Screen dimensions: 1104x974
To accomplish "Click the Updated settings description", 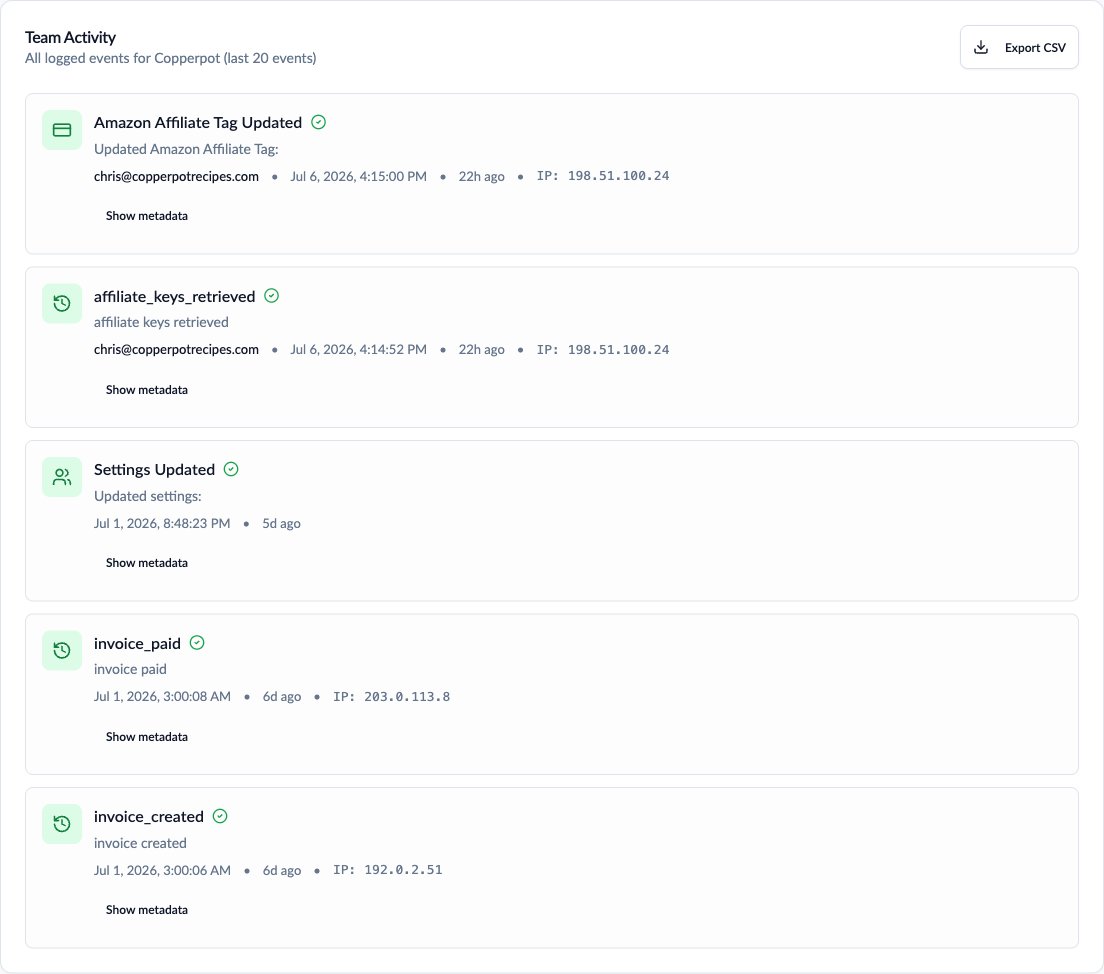I will tap(148, 497).
